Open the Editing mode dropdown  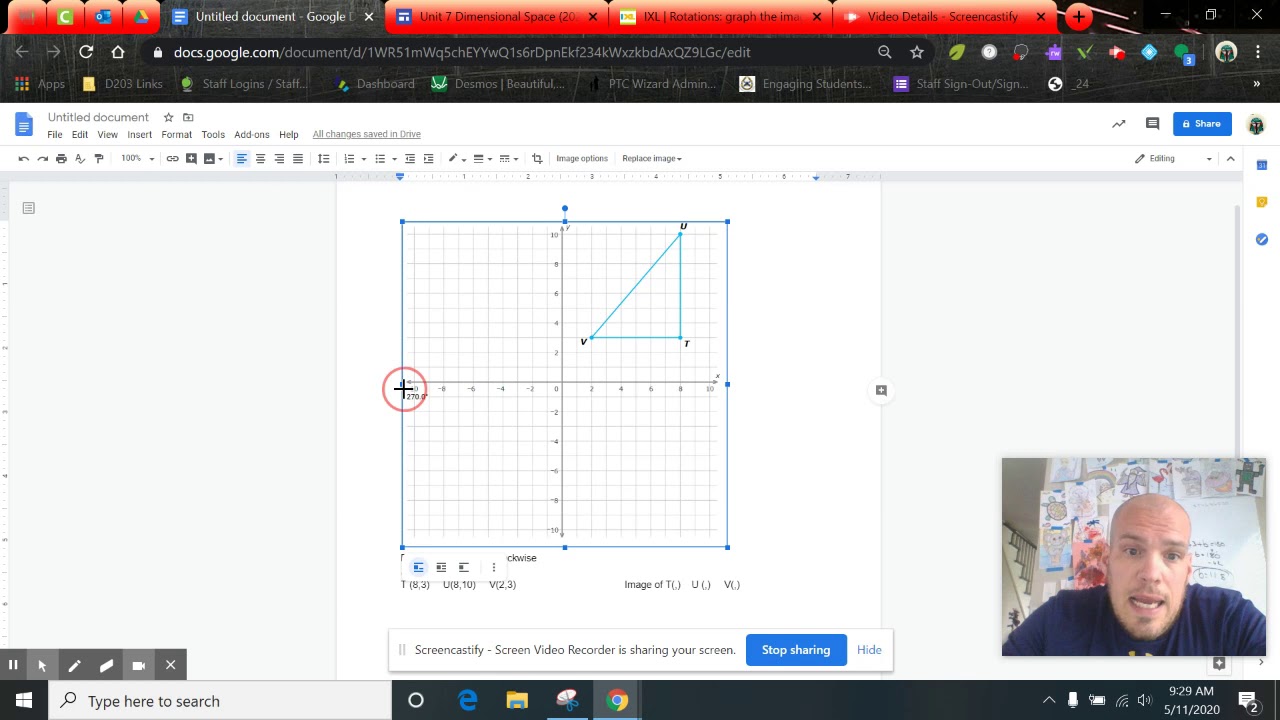(1174, 158)
